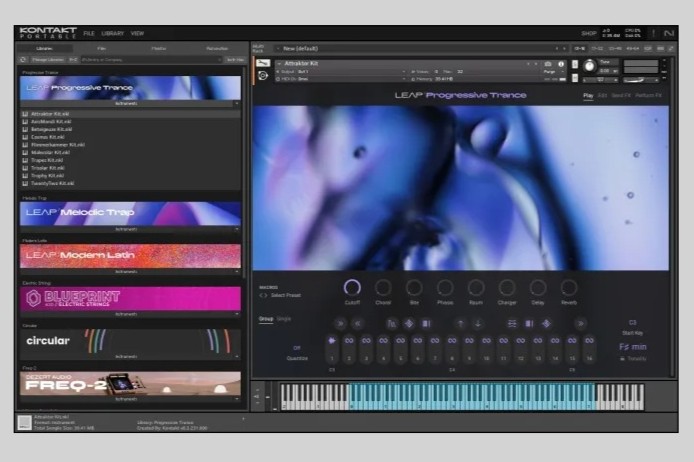Click the Find library or company search field
694x462 pixels.
click(x=151, y=59)
